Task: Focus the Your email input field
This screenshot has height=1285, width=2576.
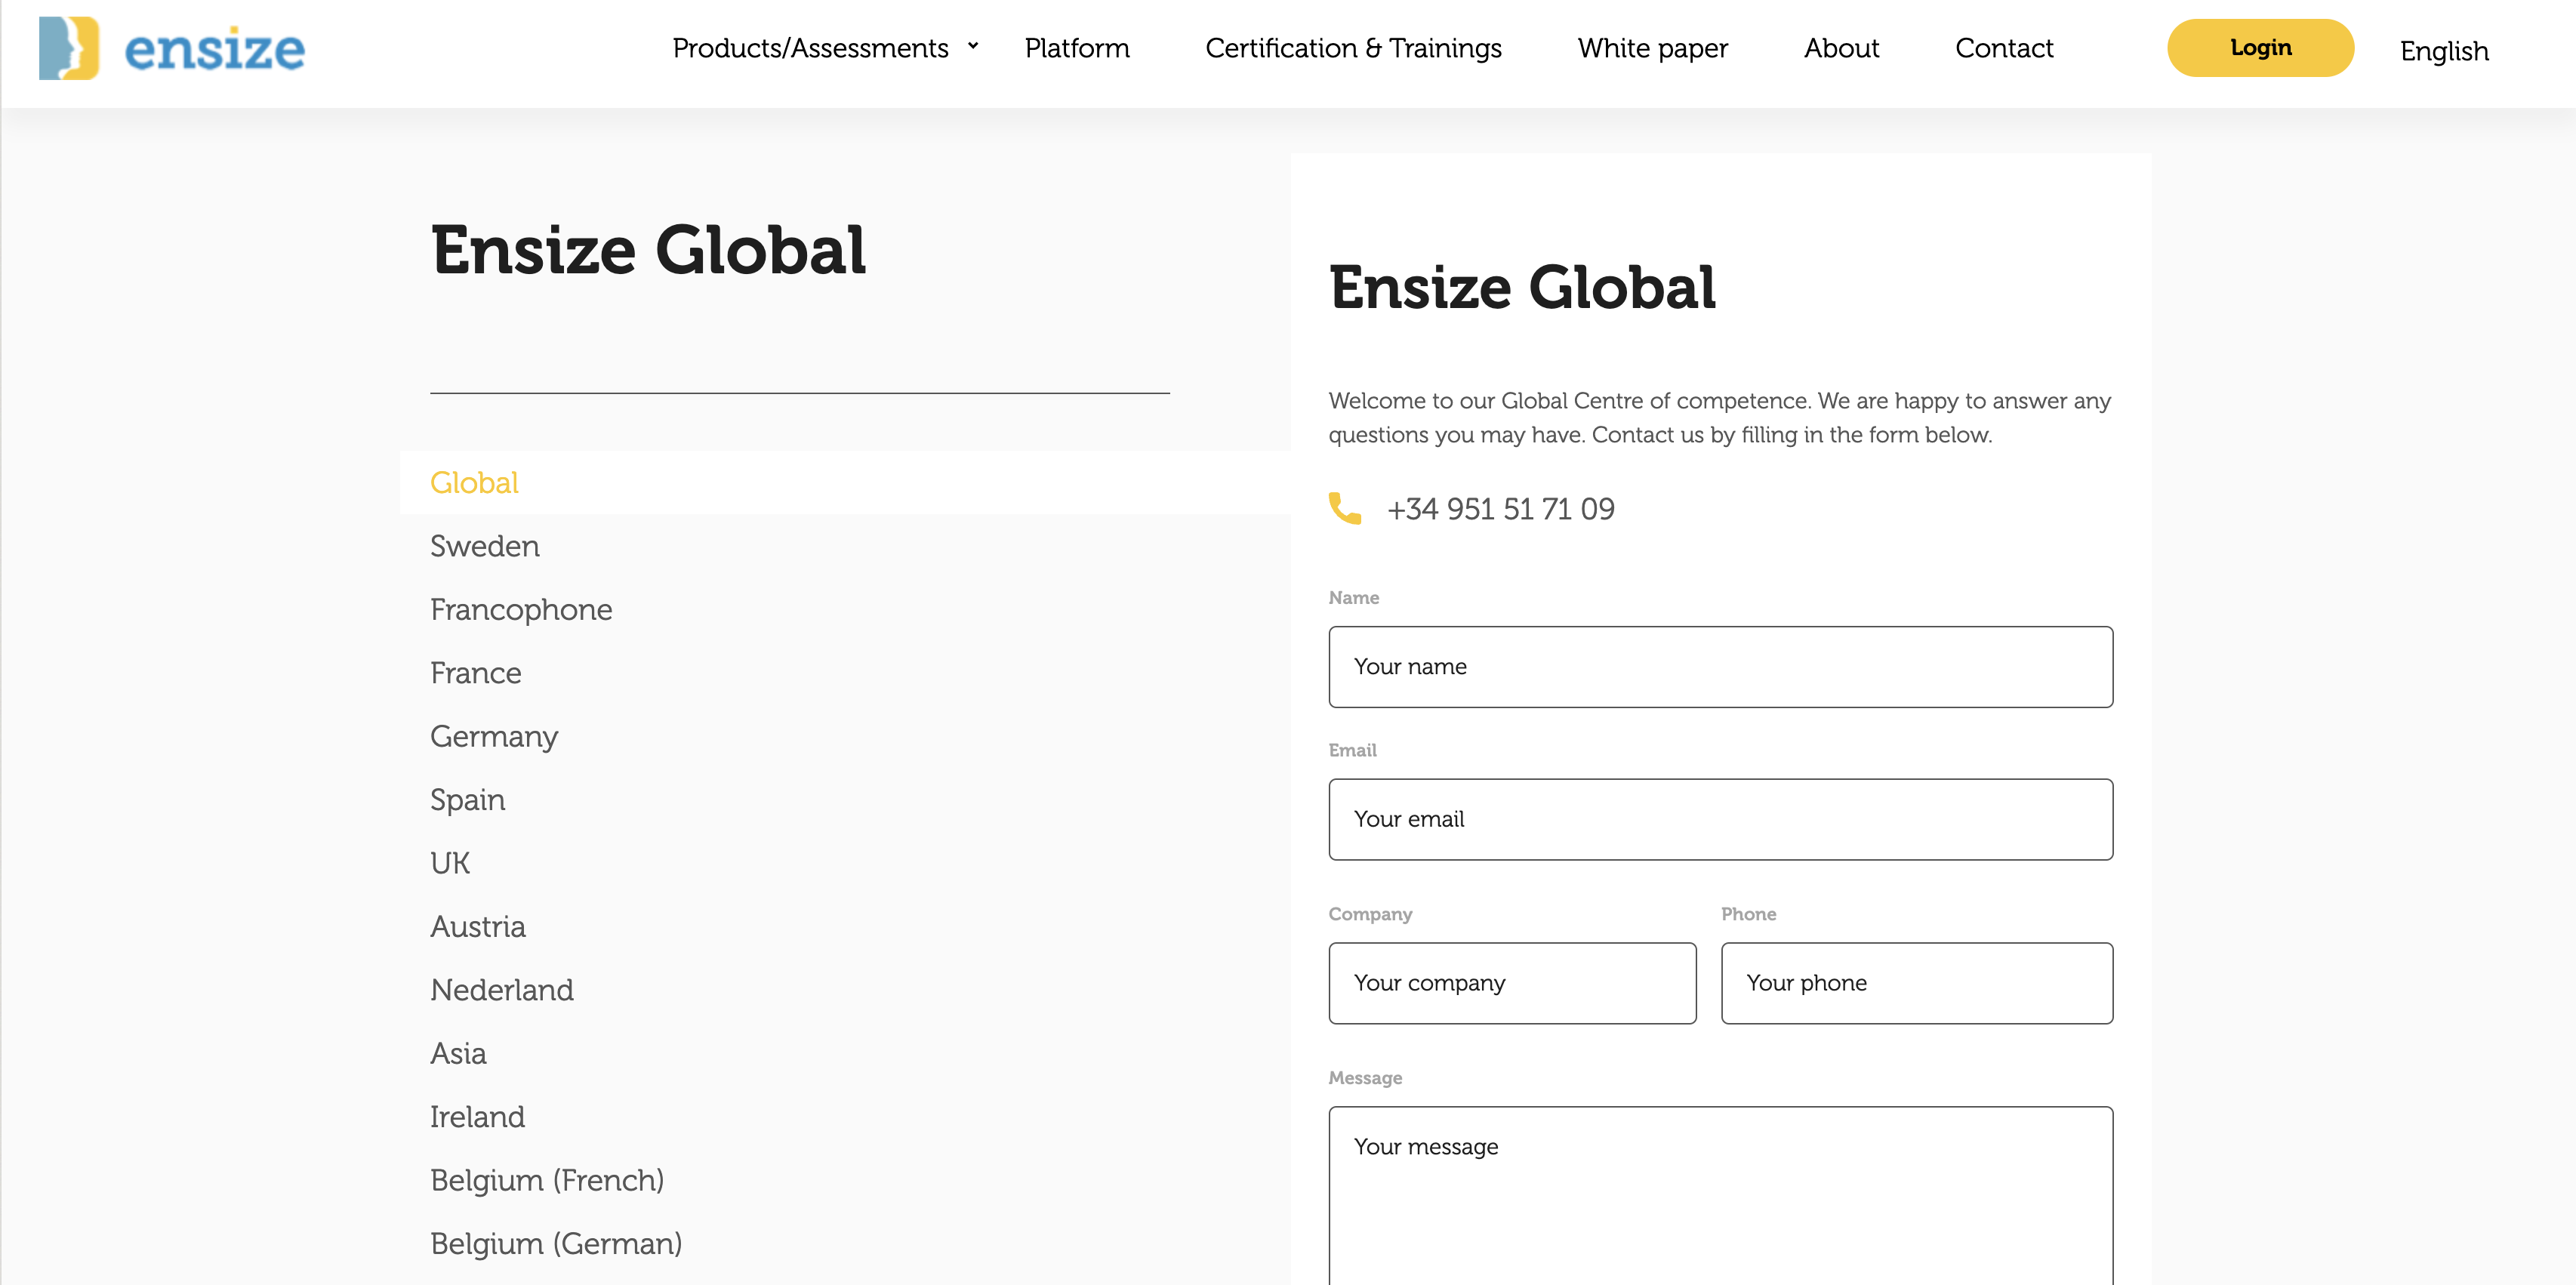Action: pyautogui.click(x=1720, y=819)
